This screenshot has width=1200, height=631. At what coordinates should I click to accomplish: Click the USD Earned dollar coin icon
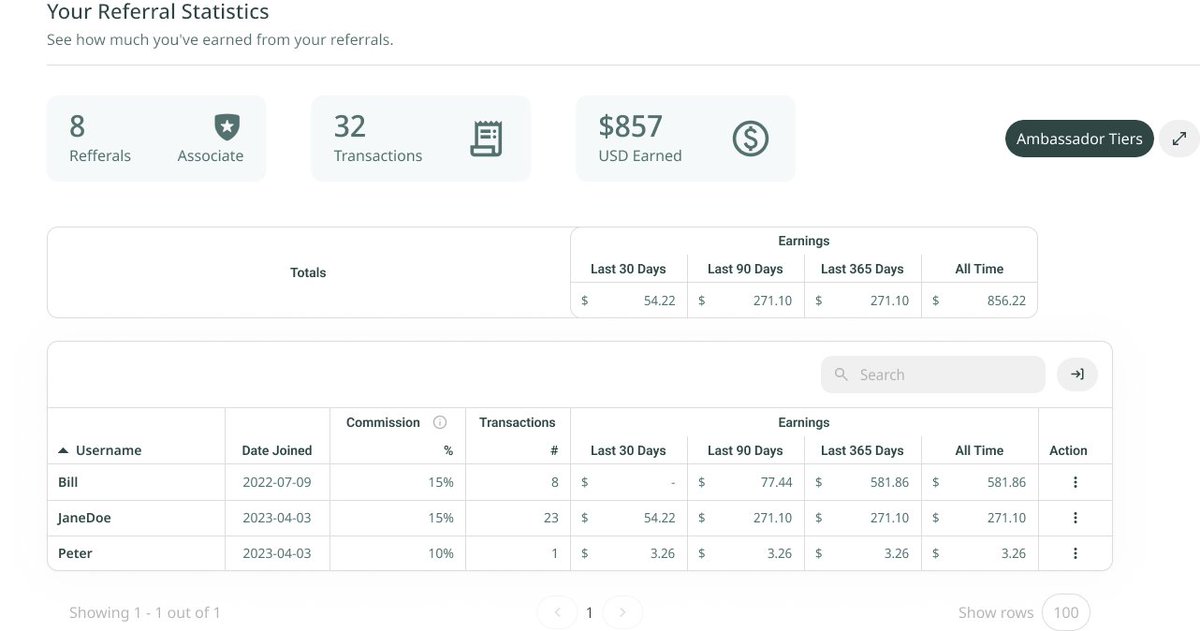(x=750, y=139)
